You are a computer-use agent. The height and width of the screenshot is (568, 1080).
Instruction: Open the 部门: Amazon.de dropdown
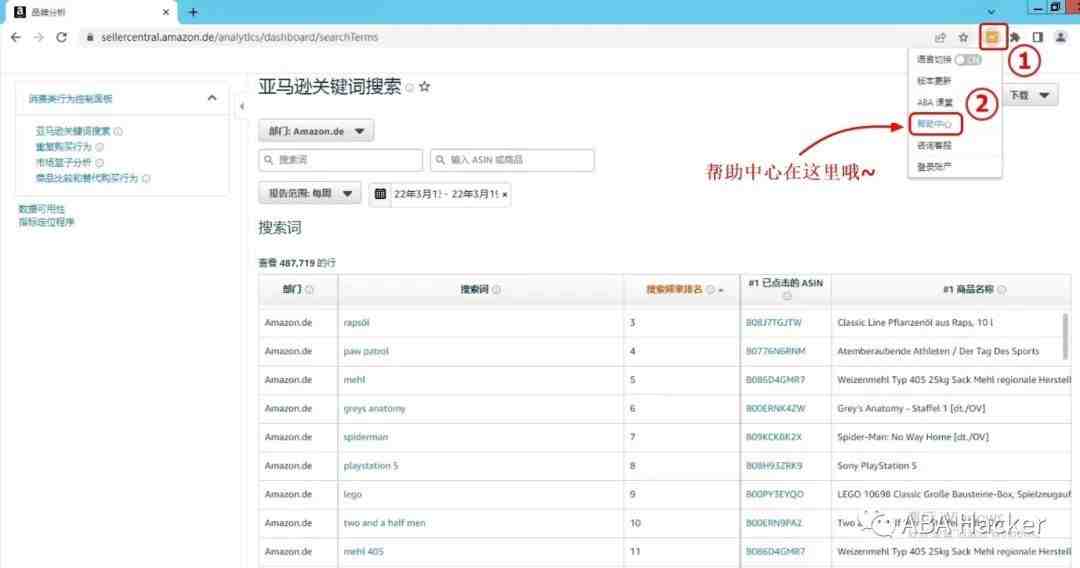coord(316,131)
